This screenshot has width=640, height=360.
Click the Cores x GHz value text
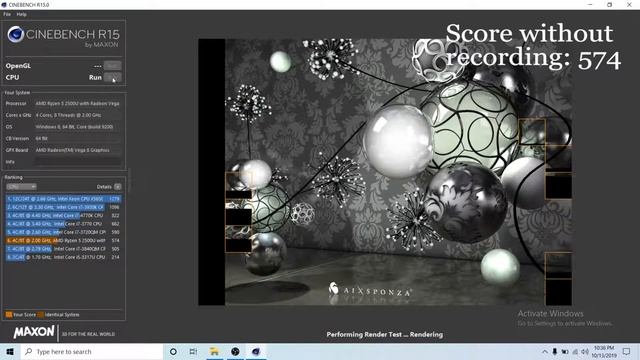click(68, 115)
